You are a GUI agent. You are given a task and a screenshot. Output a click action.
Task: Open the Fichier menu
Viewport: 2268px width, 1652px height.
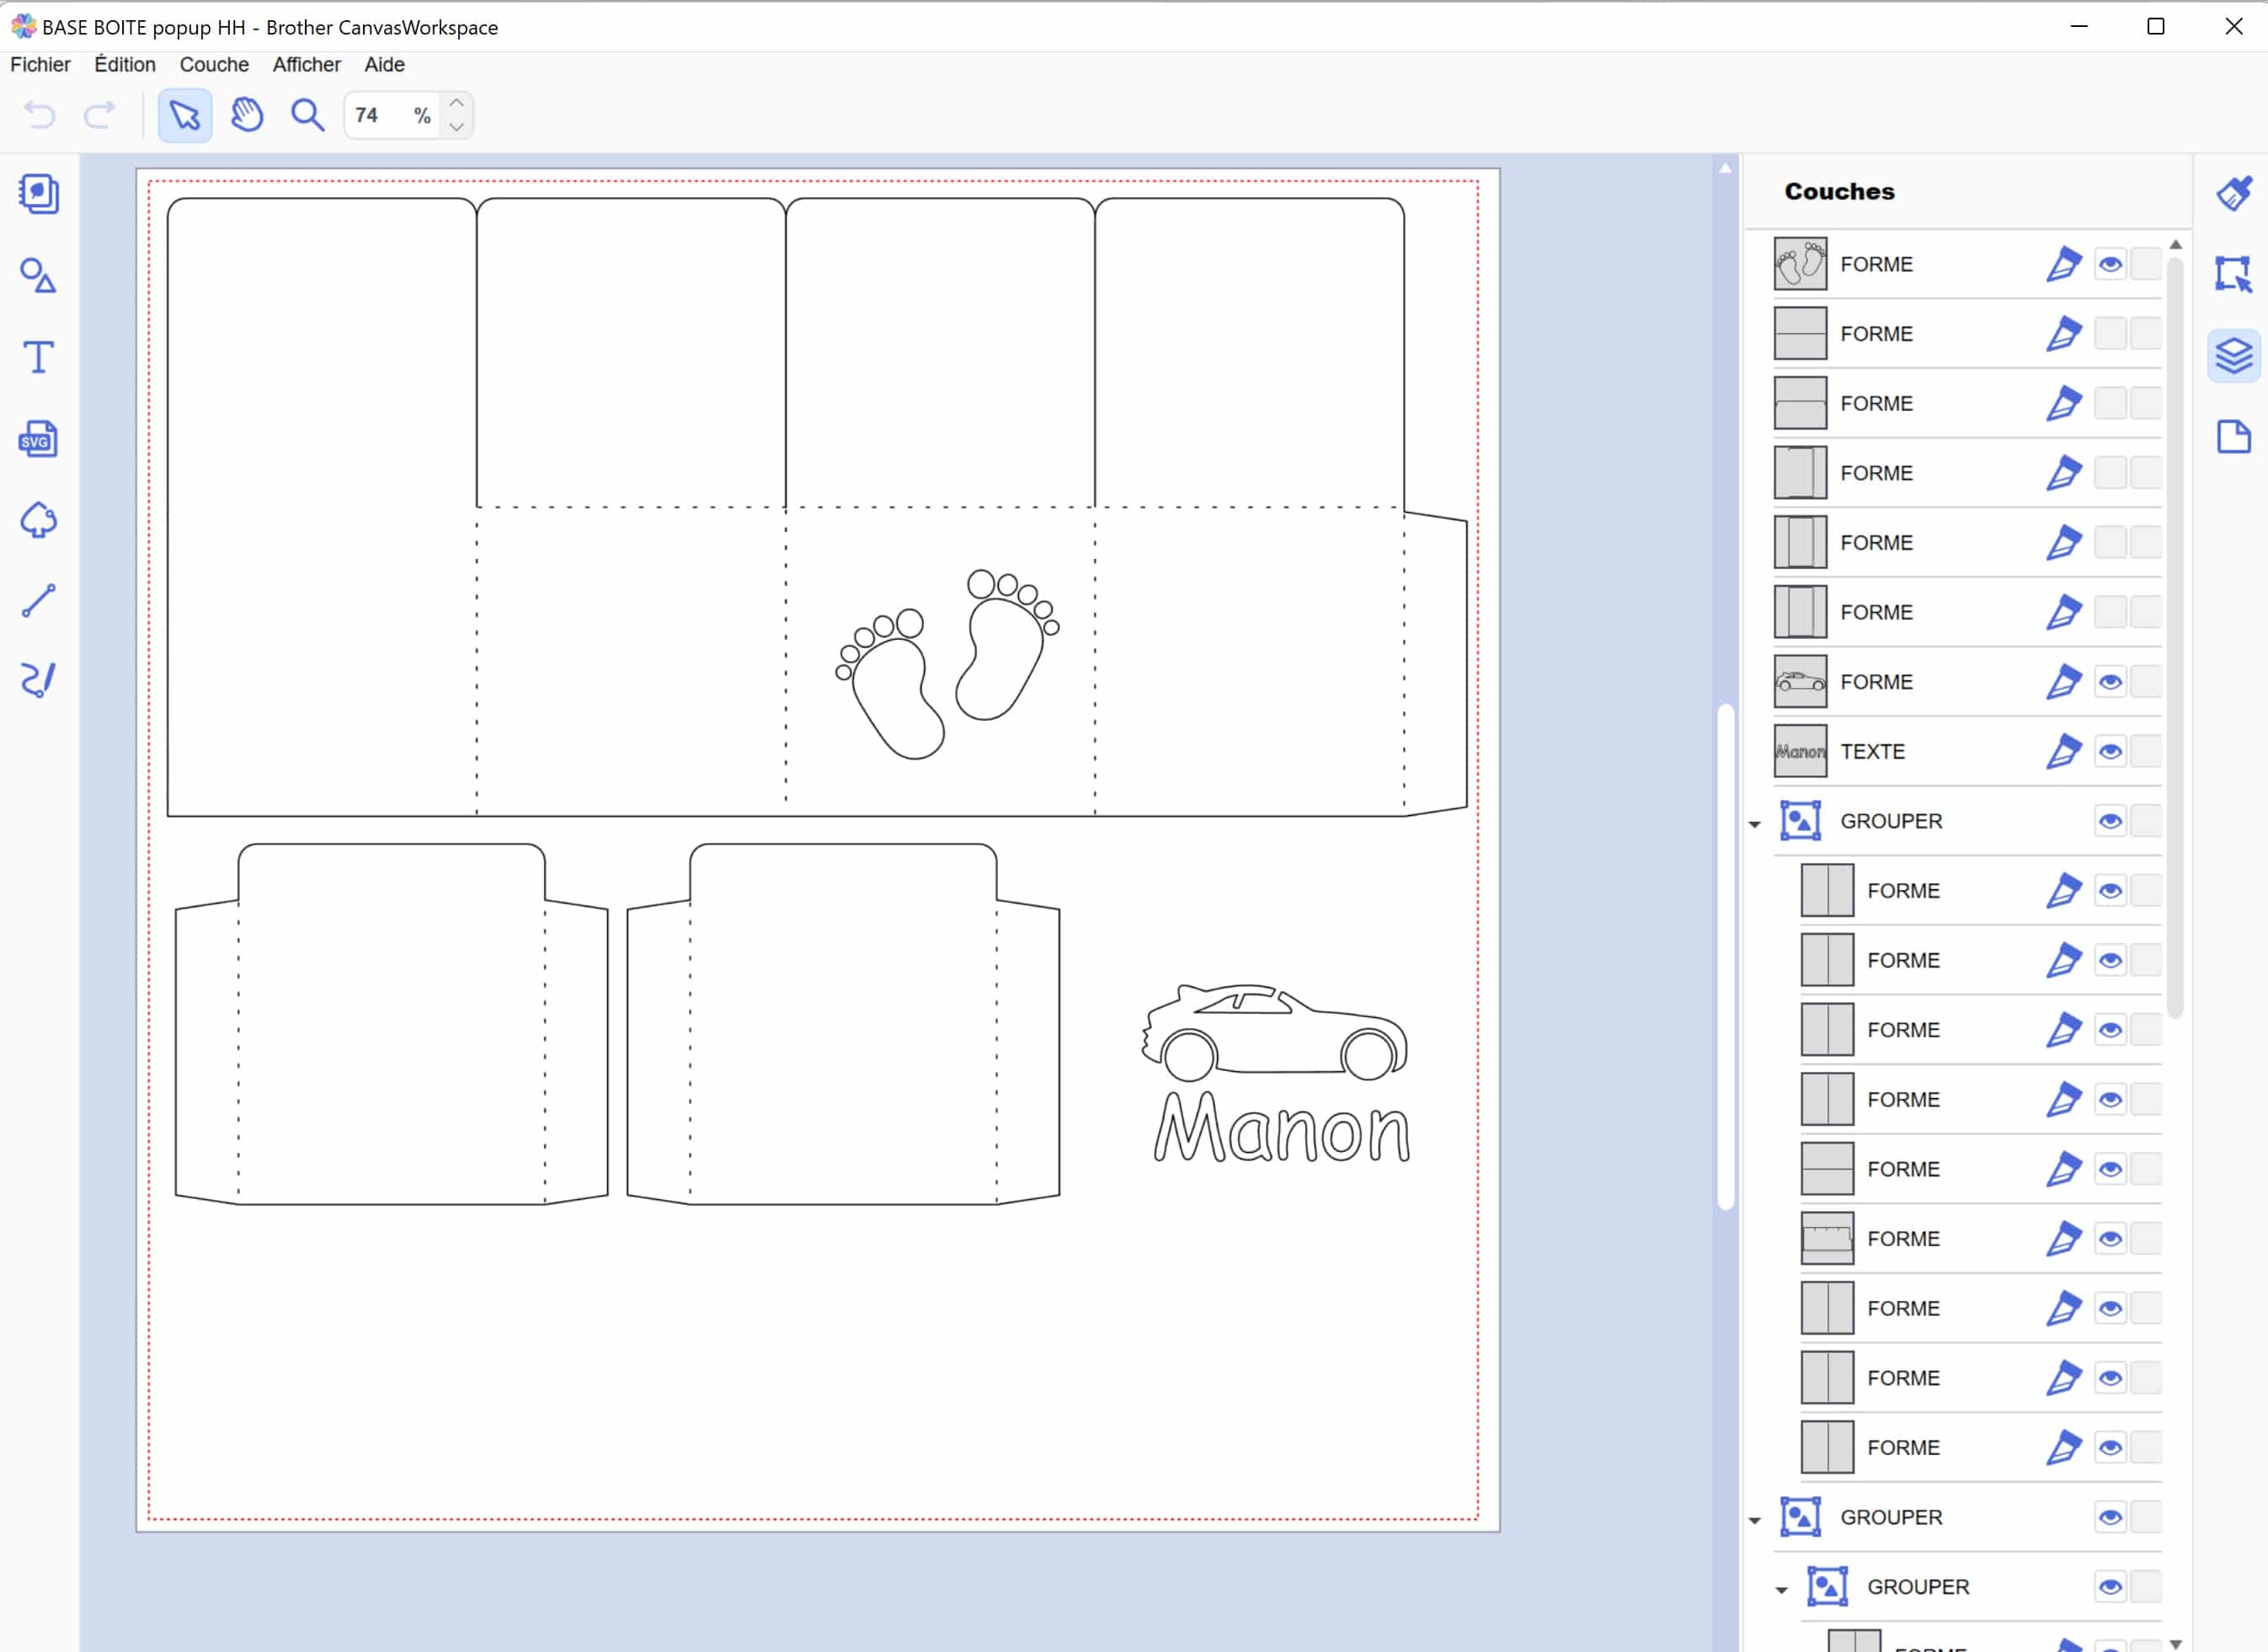coord(40,65)
